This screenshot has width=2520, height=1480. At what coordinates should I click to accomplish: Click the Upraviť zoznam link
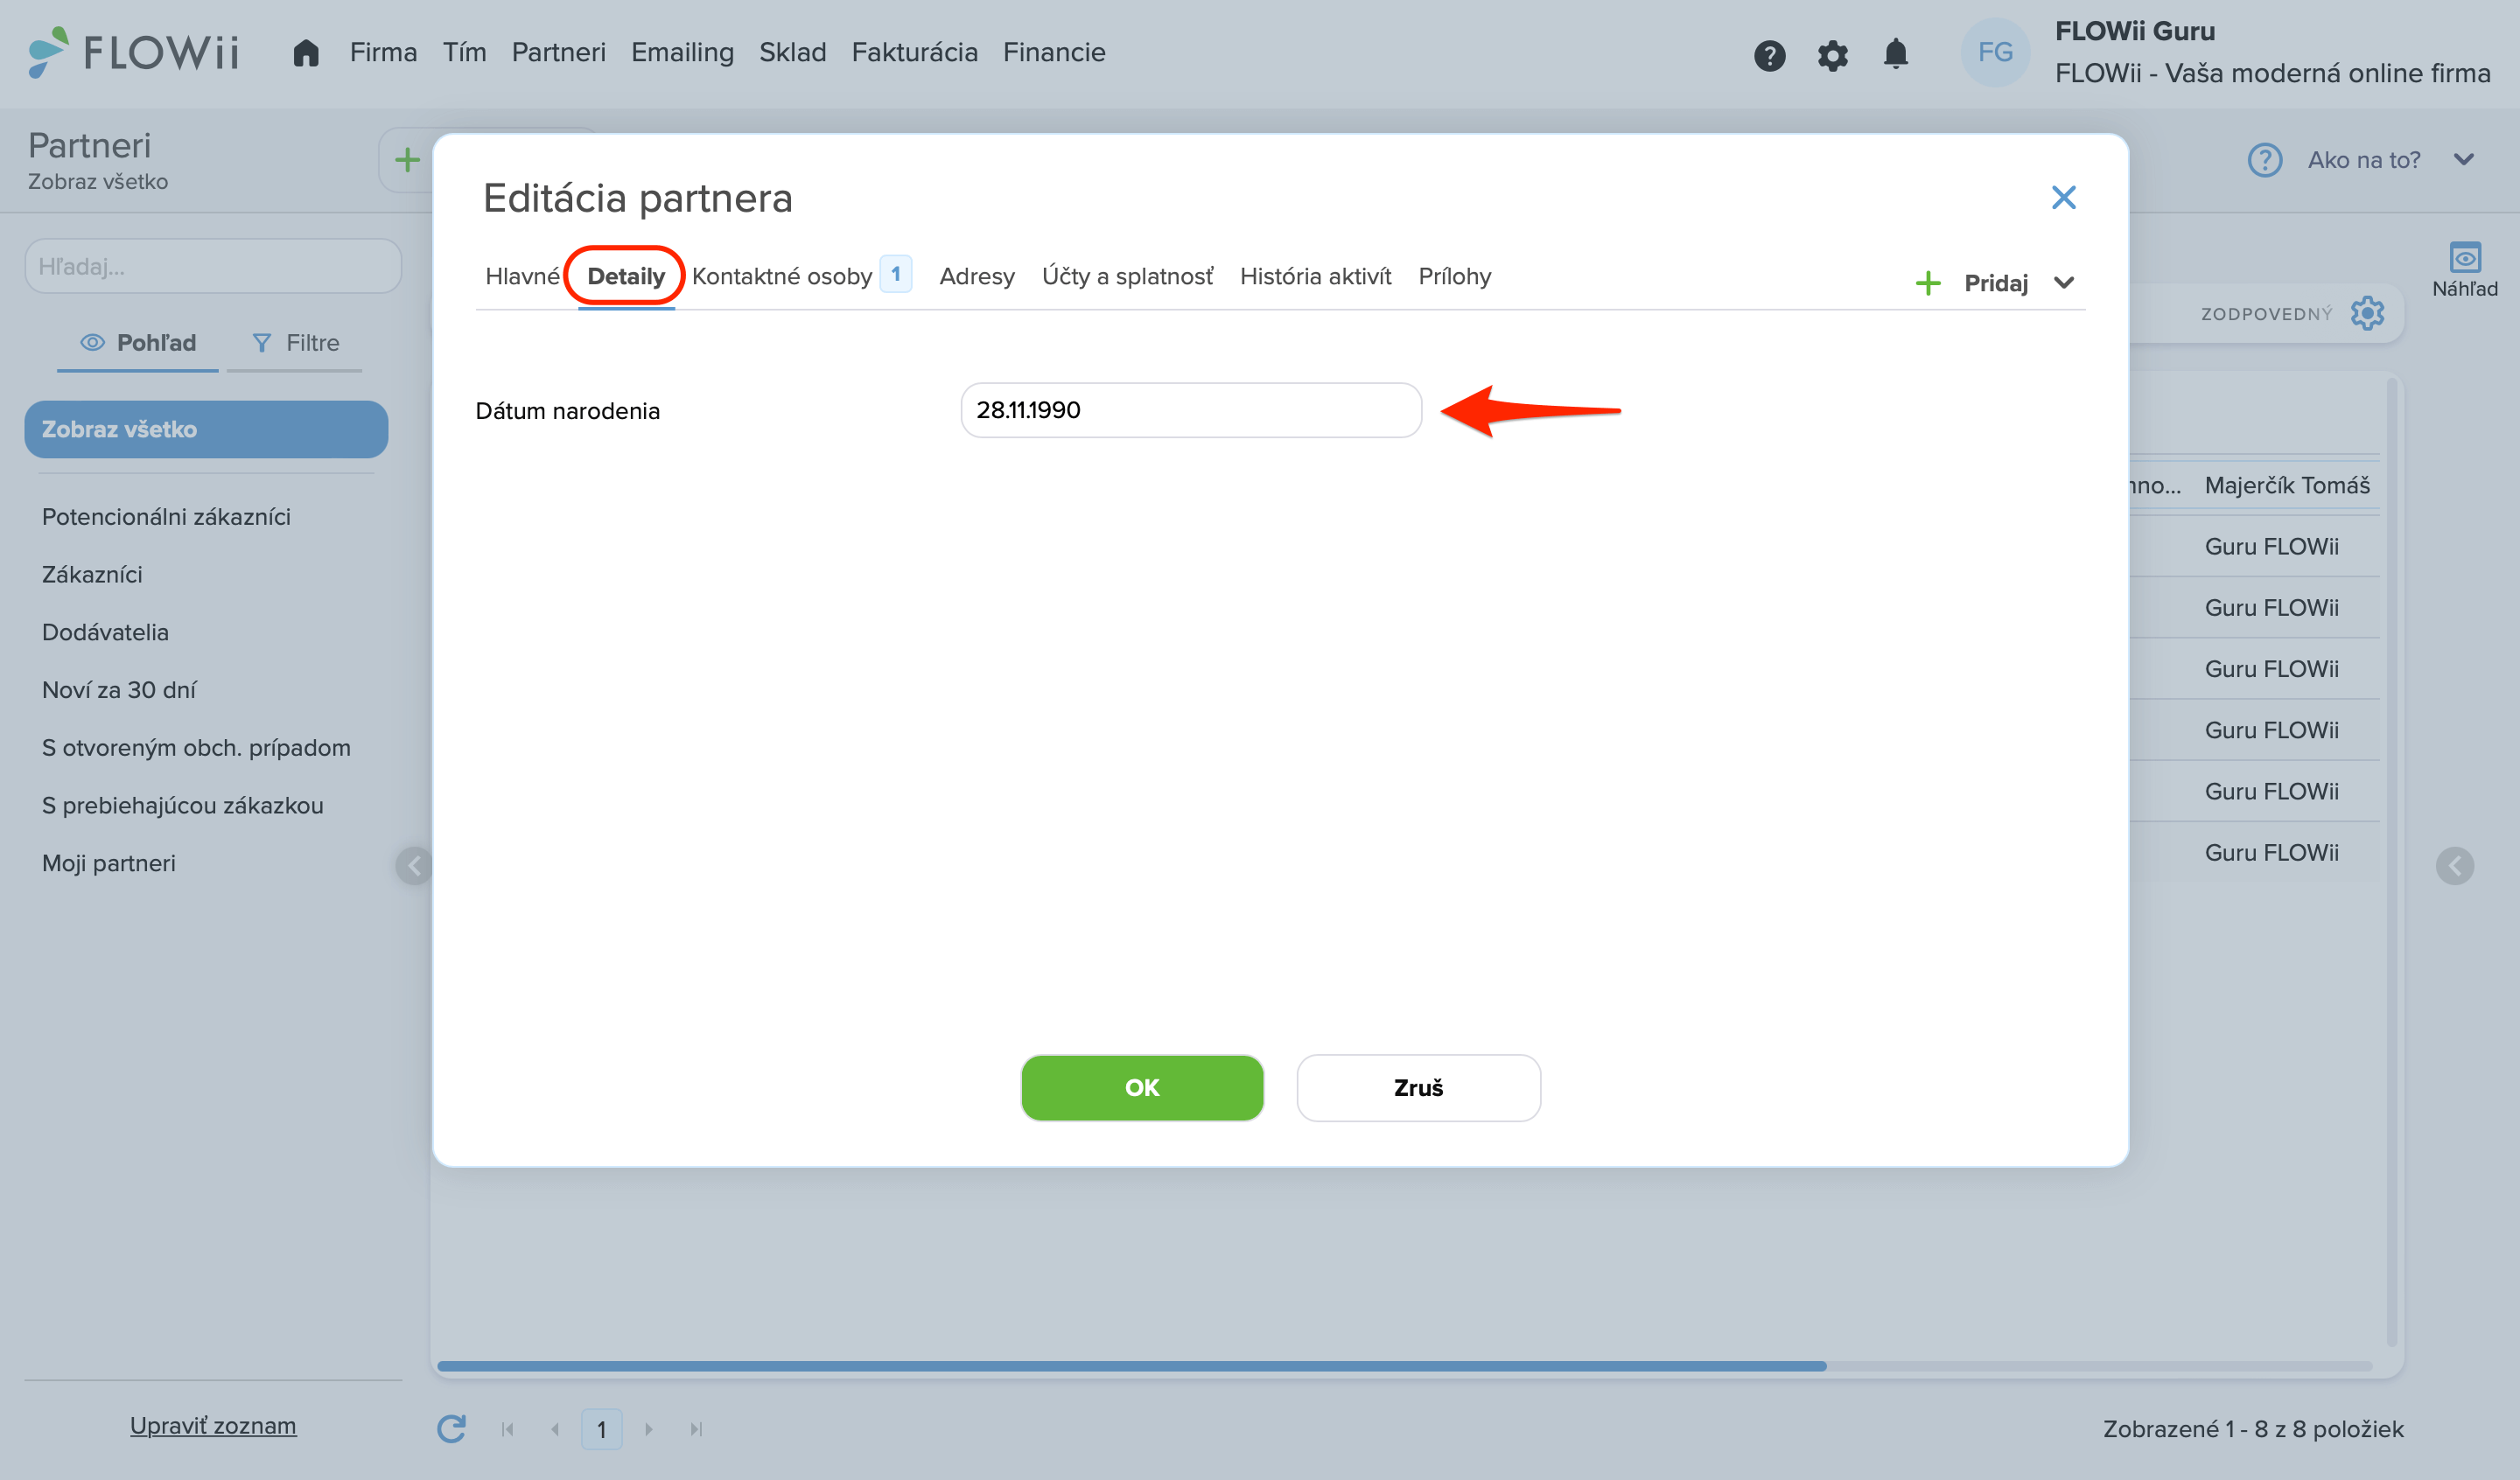click(213, 1426)
